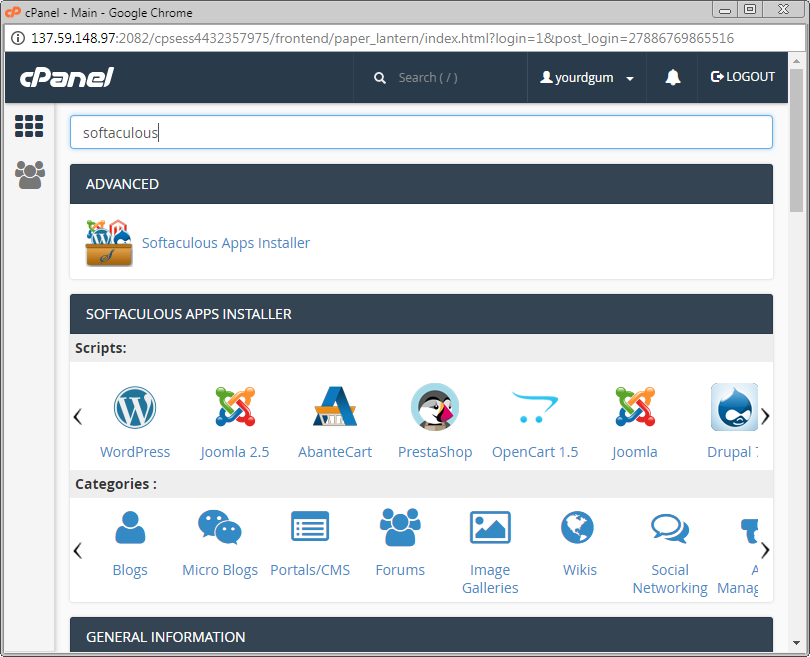Click the Joomla 2.5 text link
The width and height of the screenshot is (810, 657).
(x=235, y=452)
